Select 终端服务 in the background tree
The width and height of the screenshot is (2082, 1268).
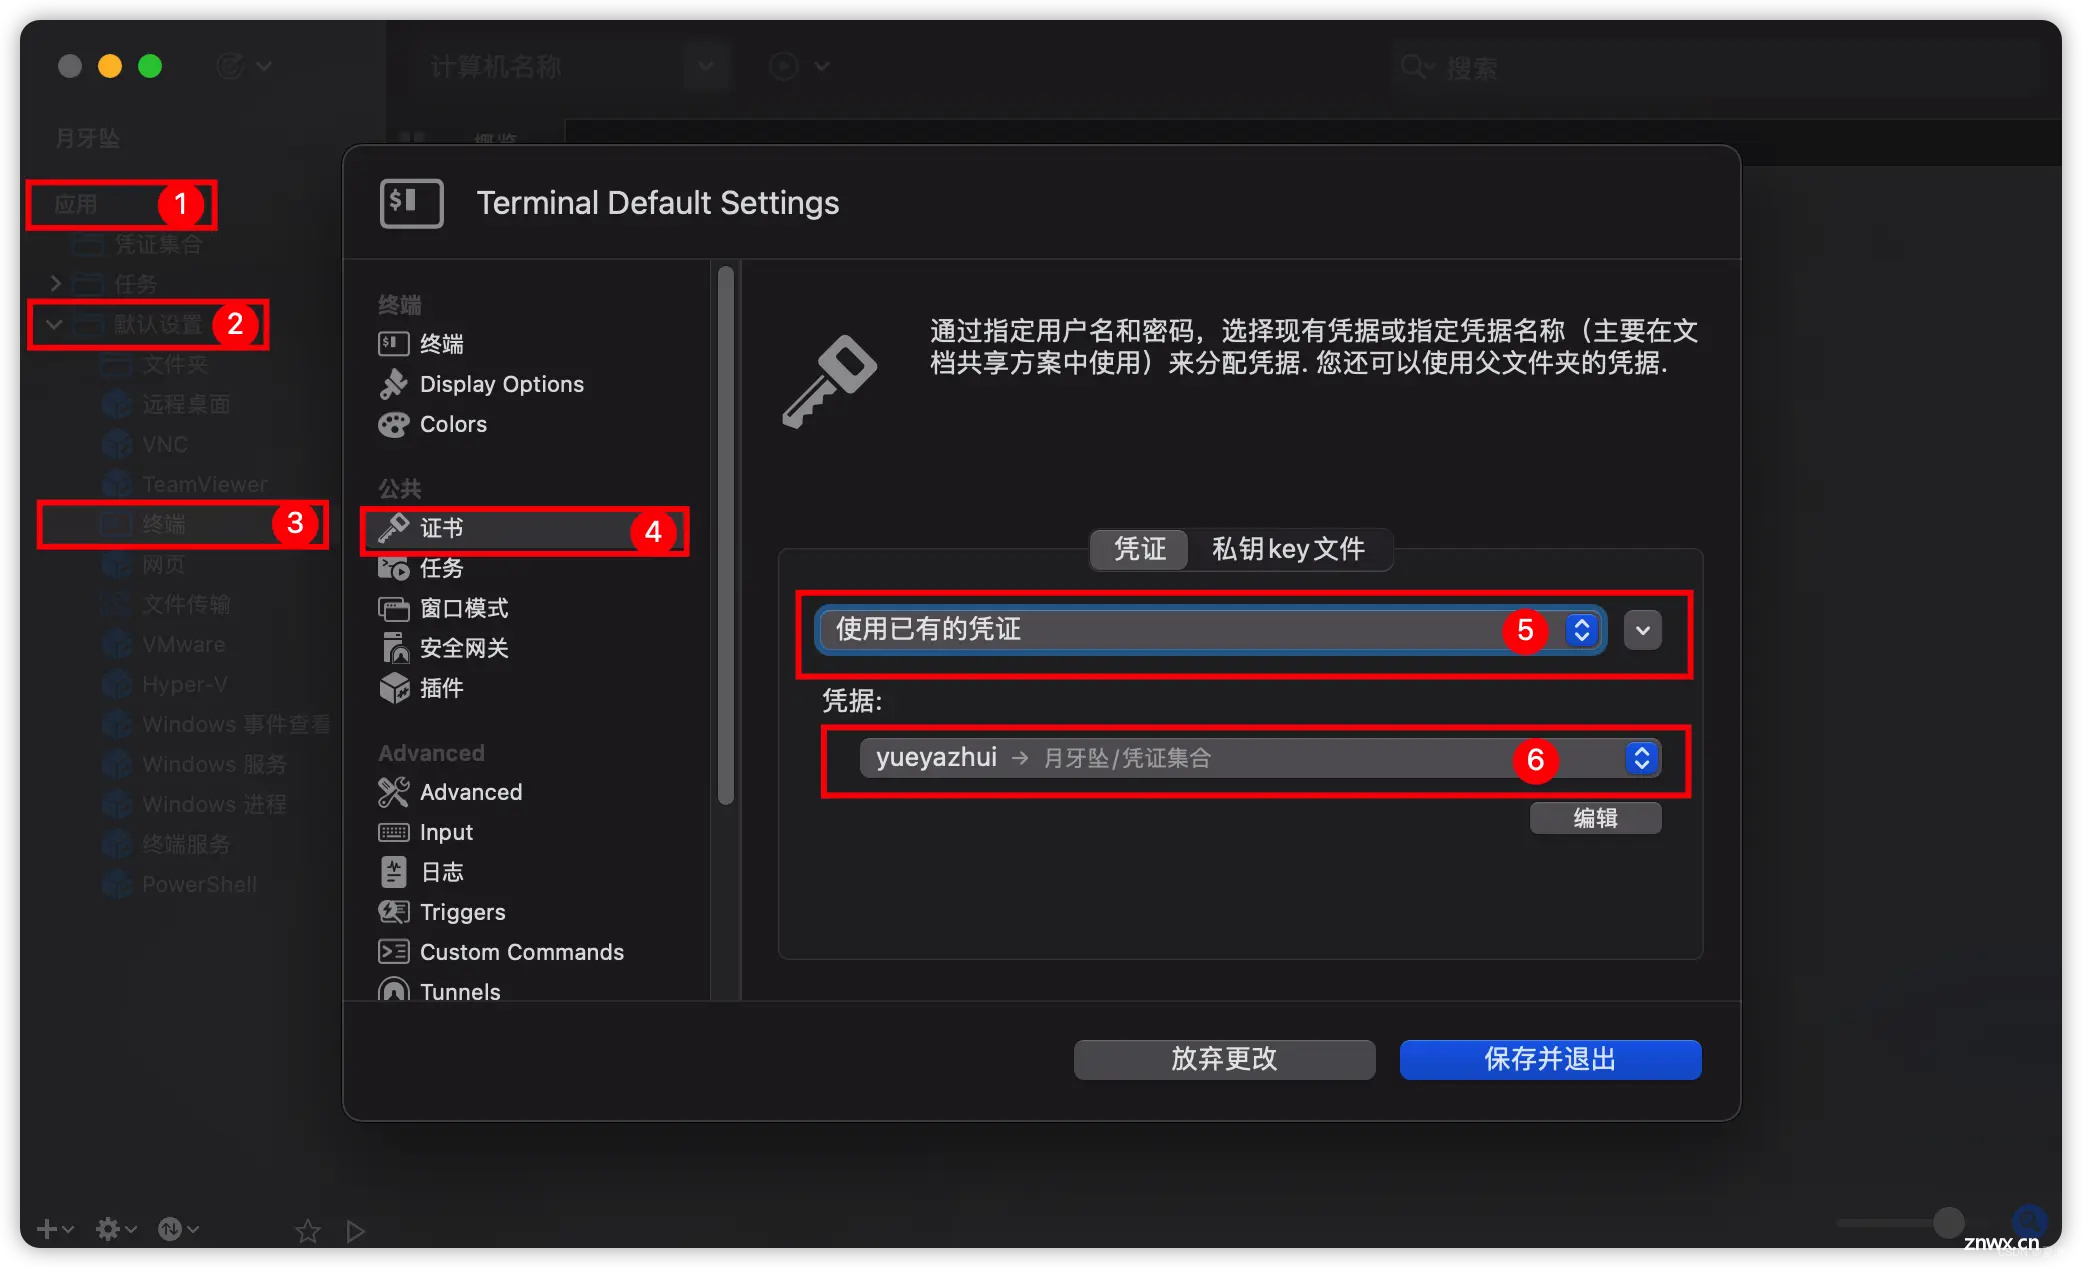pyautogui.click(x=166, y=844)
